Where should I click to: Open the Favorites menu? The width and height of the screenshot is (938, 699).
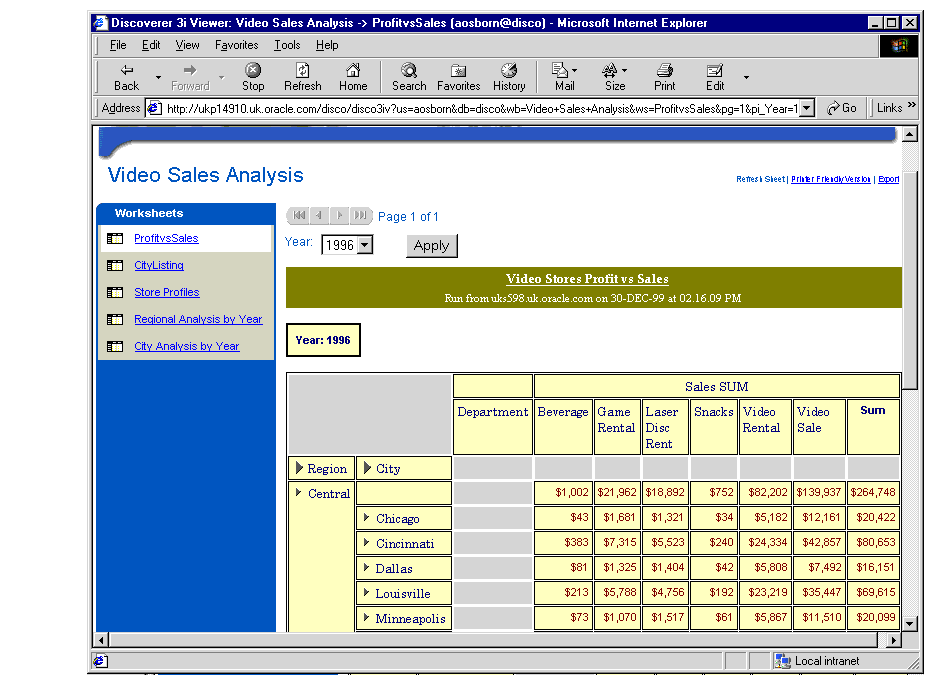(x=236, y=45)
